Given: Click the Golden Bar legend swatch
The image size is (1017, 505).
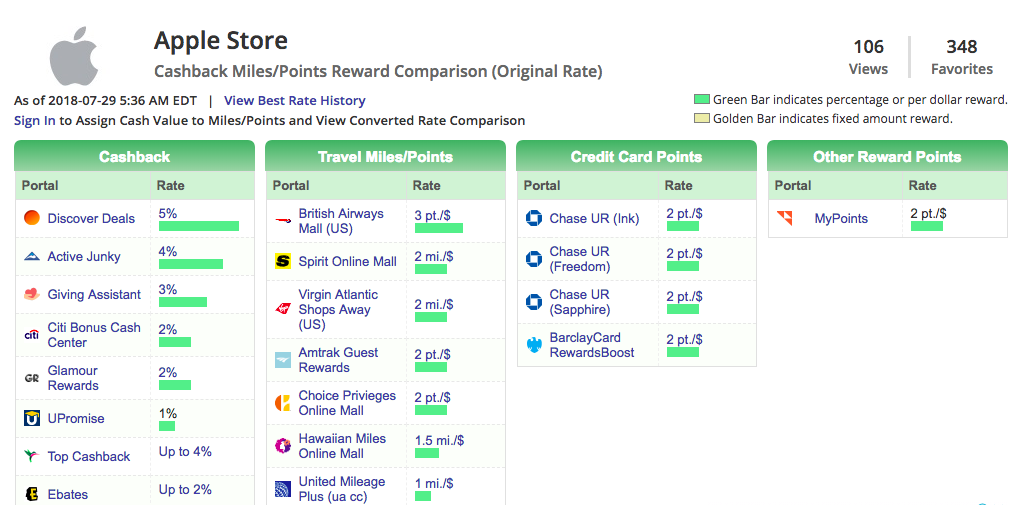Looking at the screenshot, I should click(x=702, y=119).
